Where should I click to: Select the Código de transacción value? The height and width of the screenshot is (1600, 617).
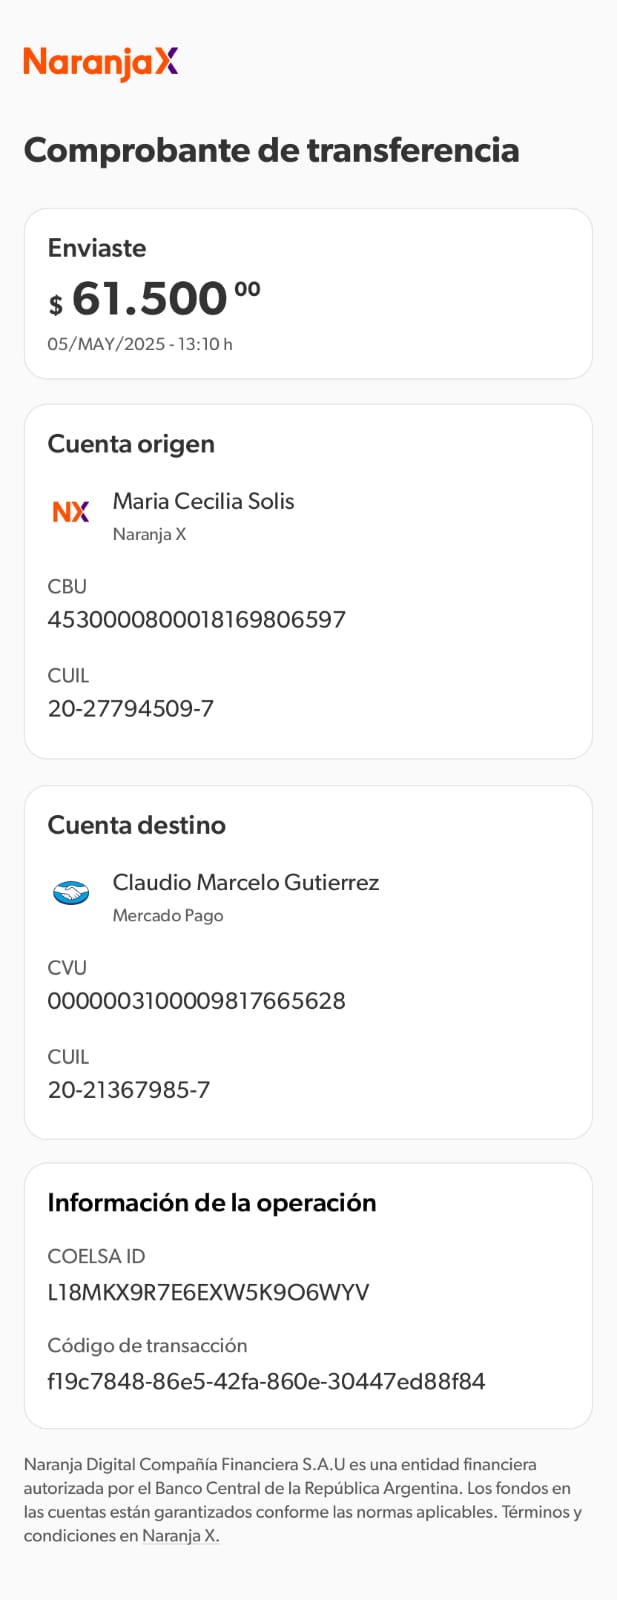point(266,1382)
